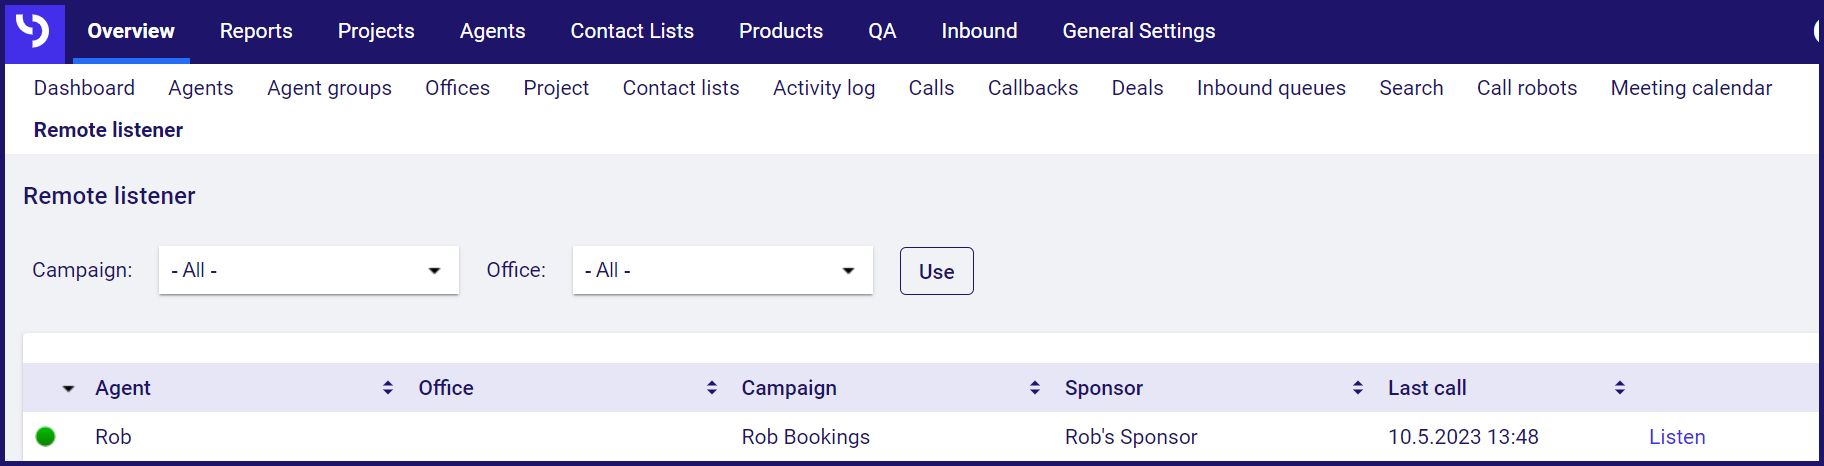Click the app logo in top-left corner

point(34,30)
